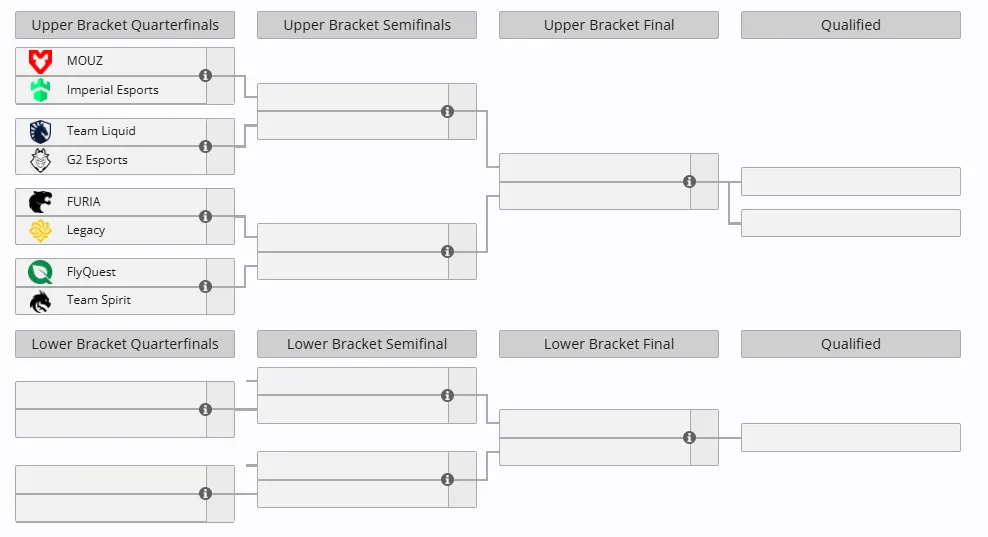The height and width of the screenshot is (537, 988).
Task: Click the Imperial Esports logo
Action: tap(40, 90)
